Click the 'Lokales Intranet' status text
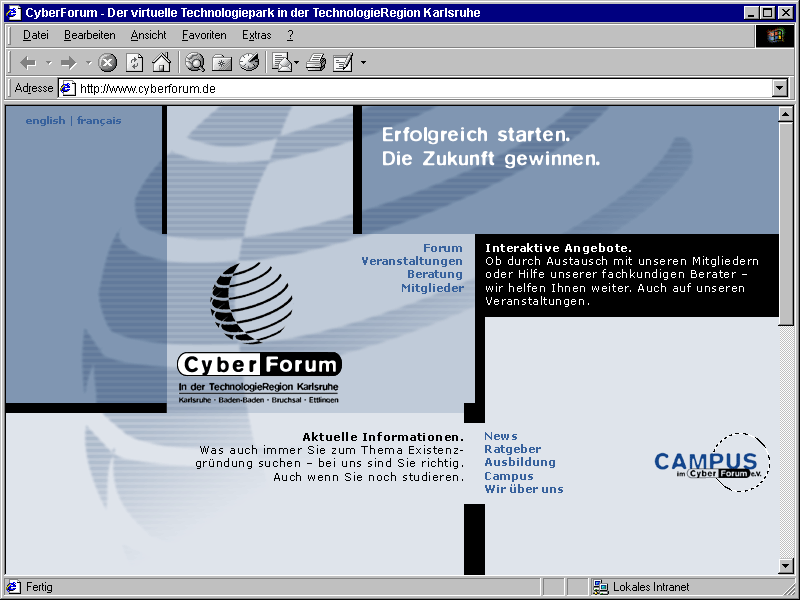 point(651,587)
